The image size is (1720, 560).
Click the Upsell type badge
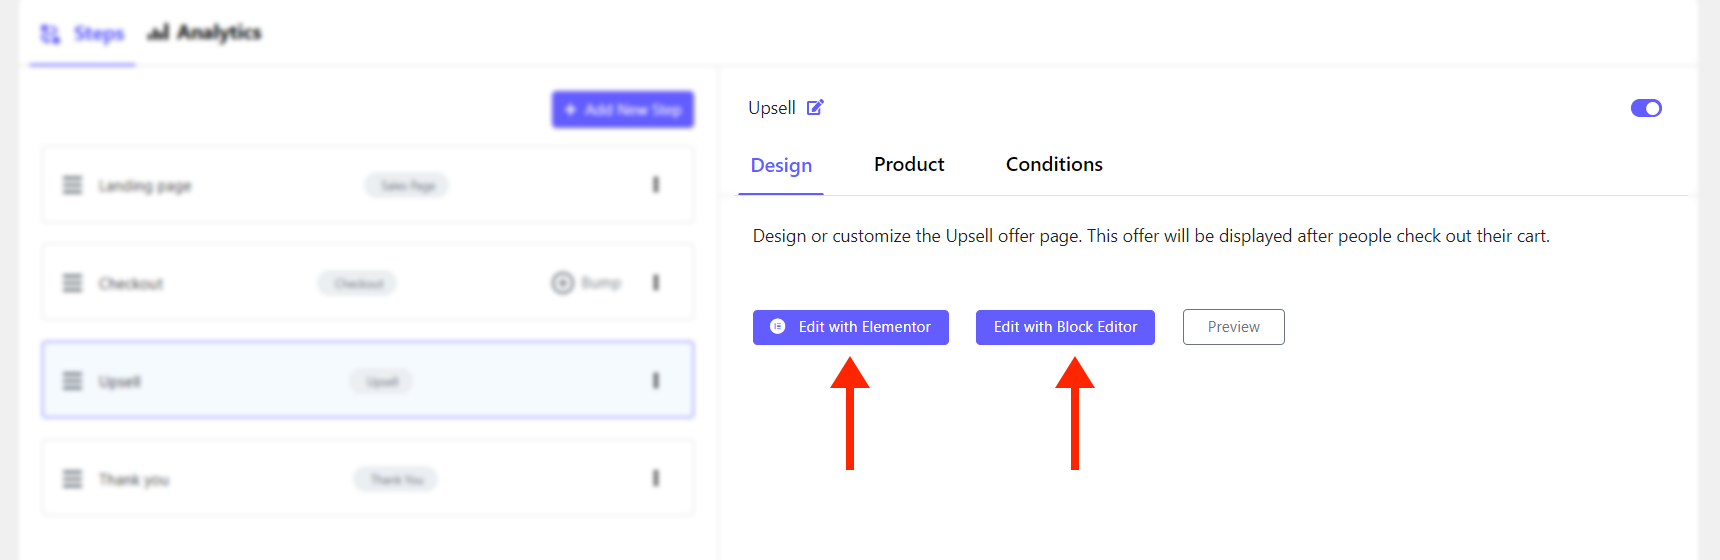(x=381, y=382)
